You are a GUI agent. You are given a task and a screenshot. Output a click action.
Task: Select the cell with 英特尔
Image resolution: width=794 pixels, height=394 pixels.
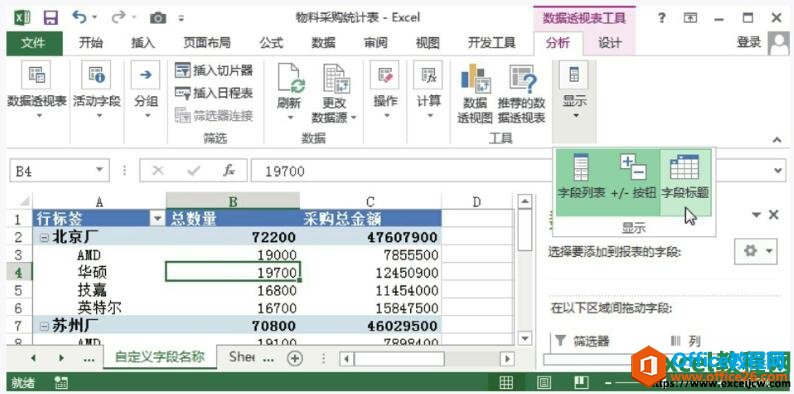pyautogui.click(x=99, y=307)
